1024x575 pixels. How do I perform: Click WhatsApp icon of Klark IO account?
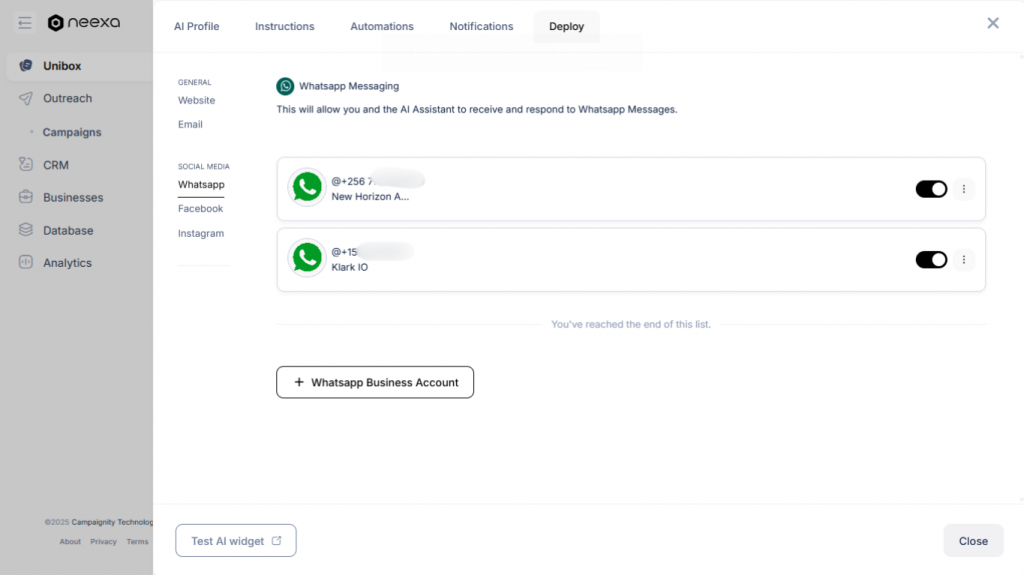click(307, 258)
